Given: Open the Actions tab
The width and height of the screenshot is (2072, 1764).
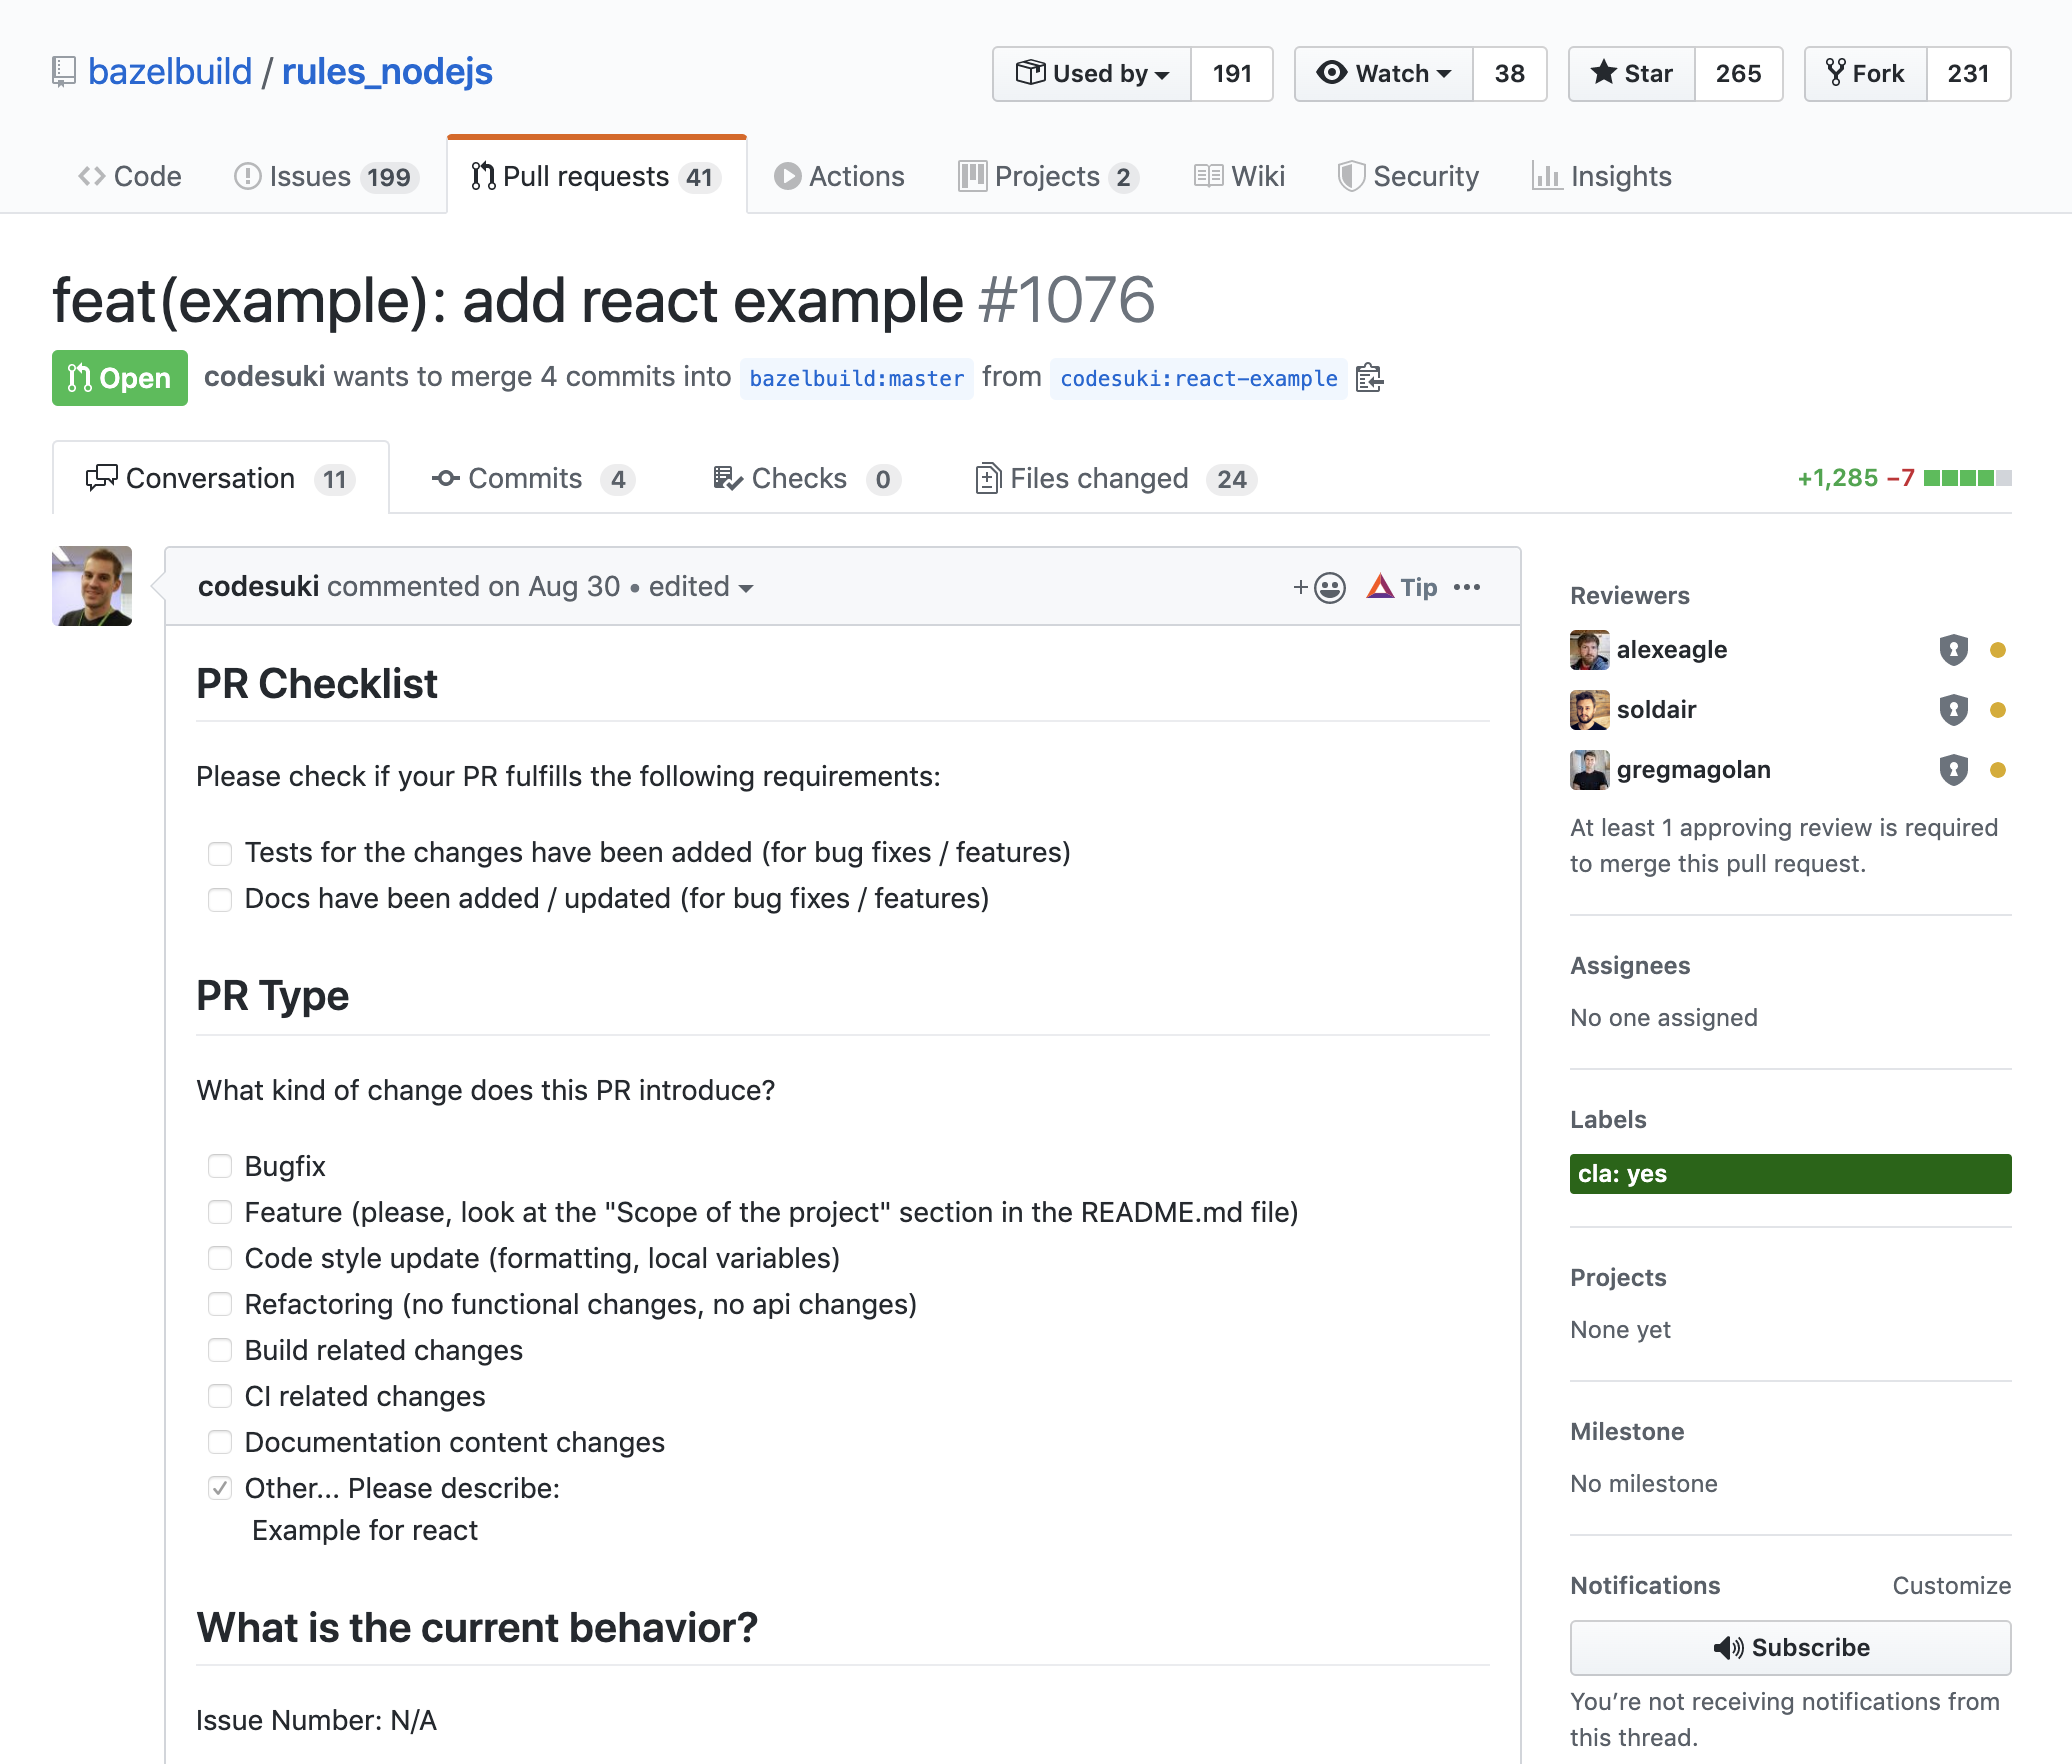Looking at the screenshot, I should 839,177.
